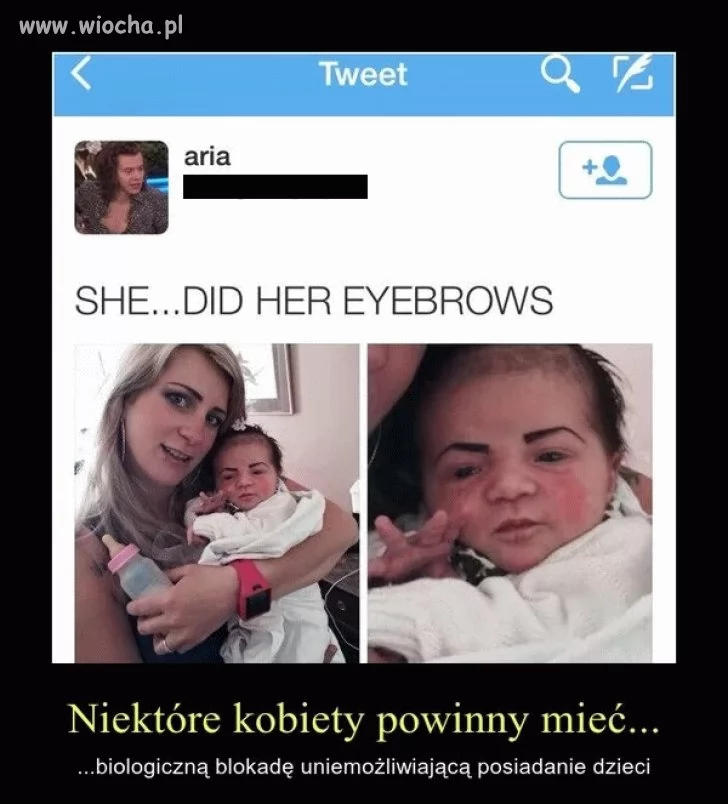Click the Tweet title in the header
Viewport: 728px width, 804px height.
click(x=363, y=74)
